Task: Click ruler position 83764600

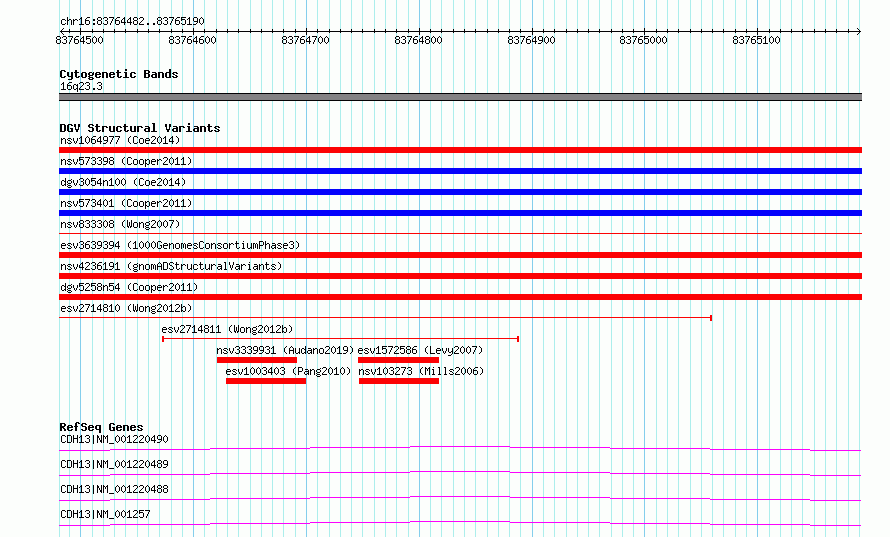Action: coord(192,40)
